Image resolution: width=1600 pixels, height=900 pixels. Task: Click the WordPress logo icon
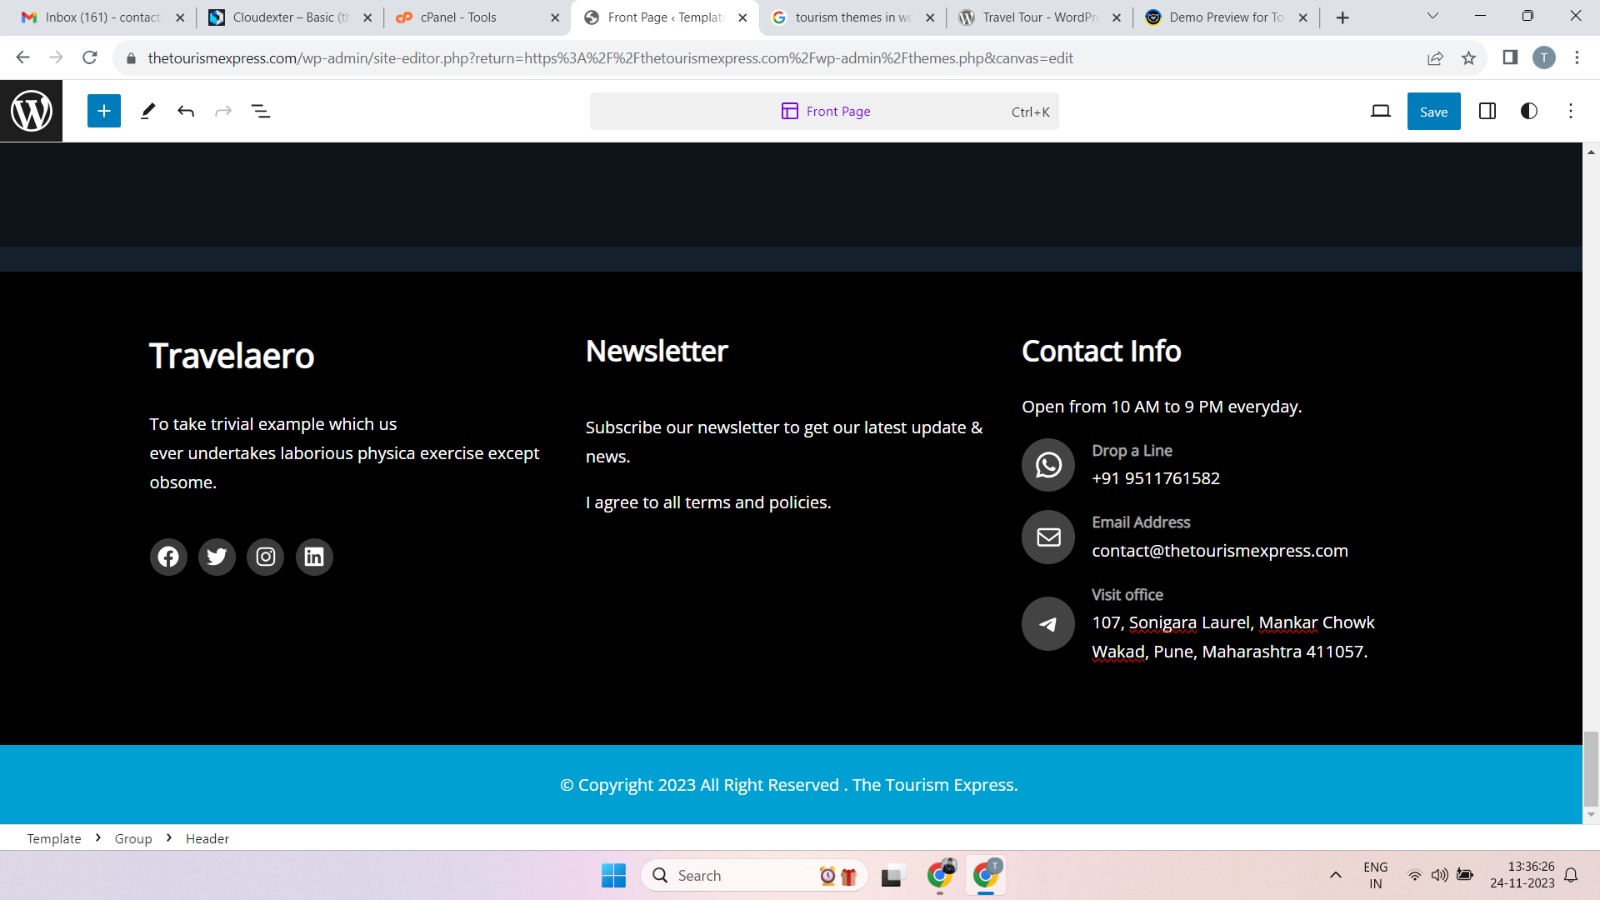pos(31,111)
